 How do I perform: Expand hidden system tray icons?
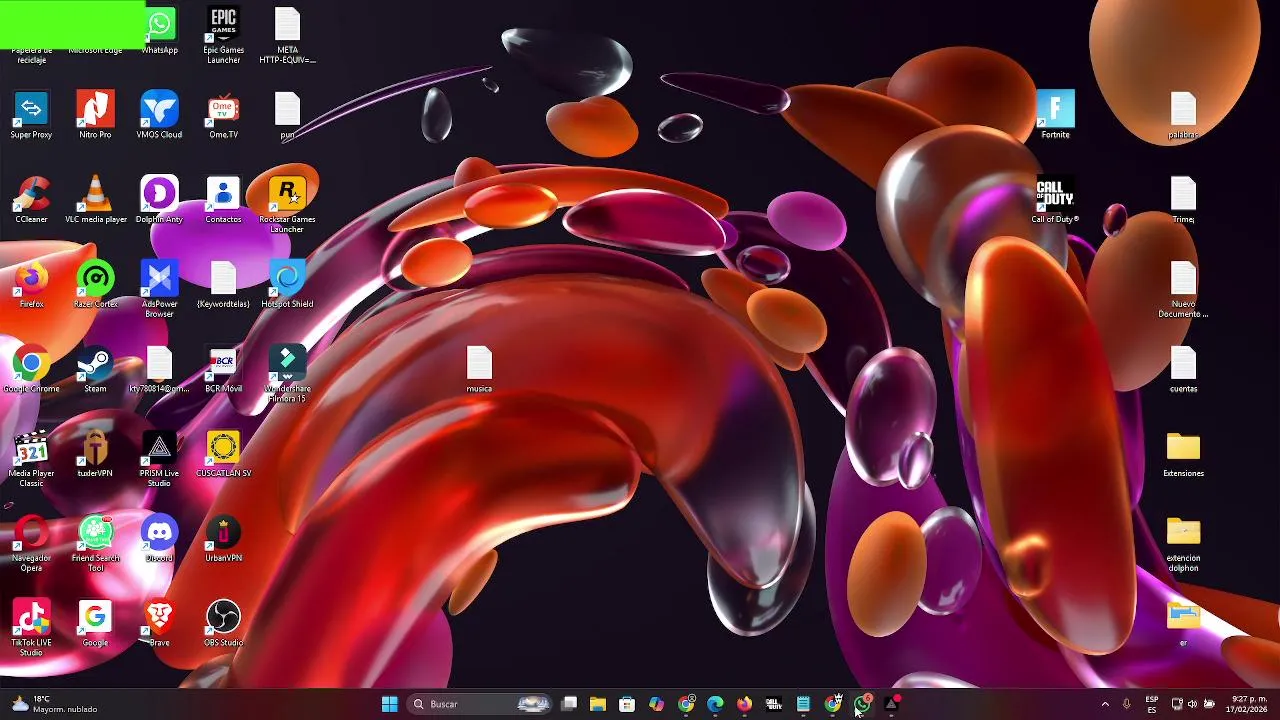pyautogui.click(x=1105, y=704)
